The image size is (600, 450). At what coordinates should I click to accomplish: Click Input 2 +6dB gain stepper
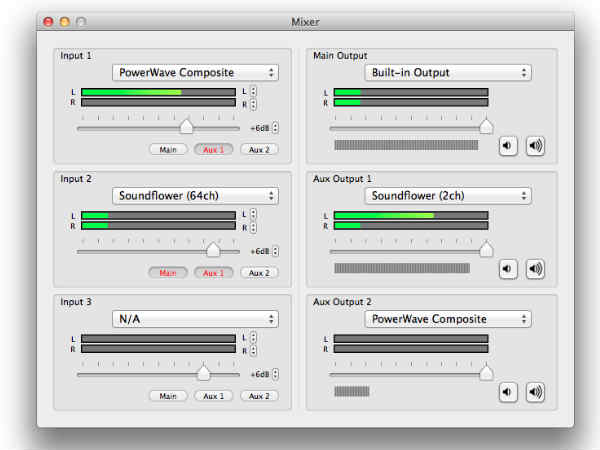coord(275,251)
